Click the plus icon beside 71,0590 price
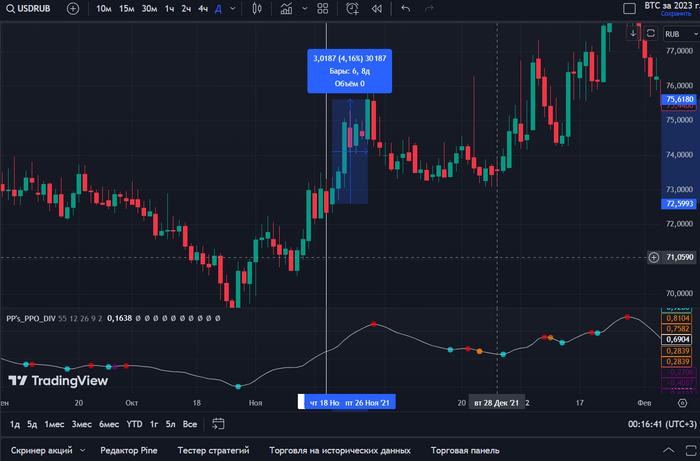 (654, 257)
